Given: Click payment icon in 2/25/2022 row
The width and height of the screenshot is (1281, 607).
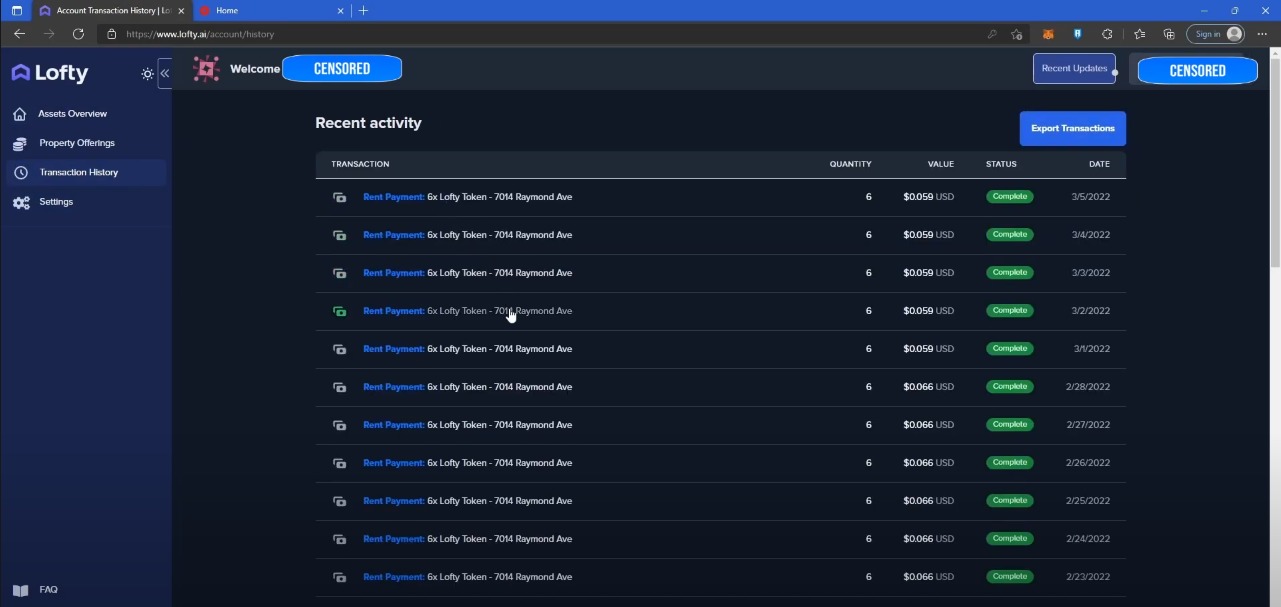Looking at the screenshot, I should tap(339, 501).
